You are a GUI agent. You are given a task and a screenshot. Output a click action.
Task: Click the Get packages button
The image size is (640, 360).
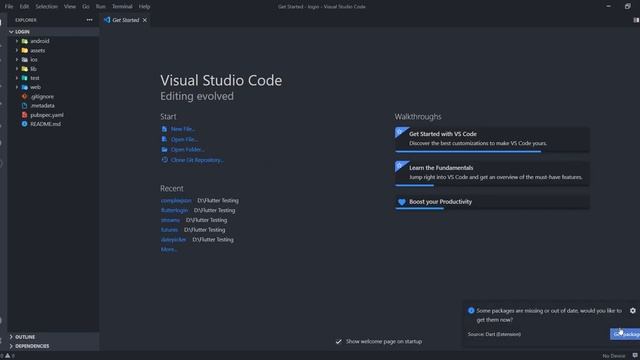click(625, 334)
